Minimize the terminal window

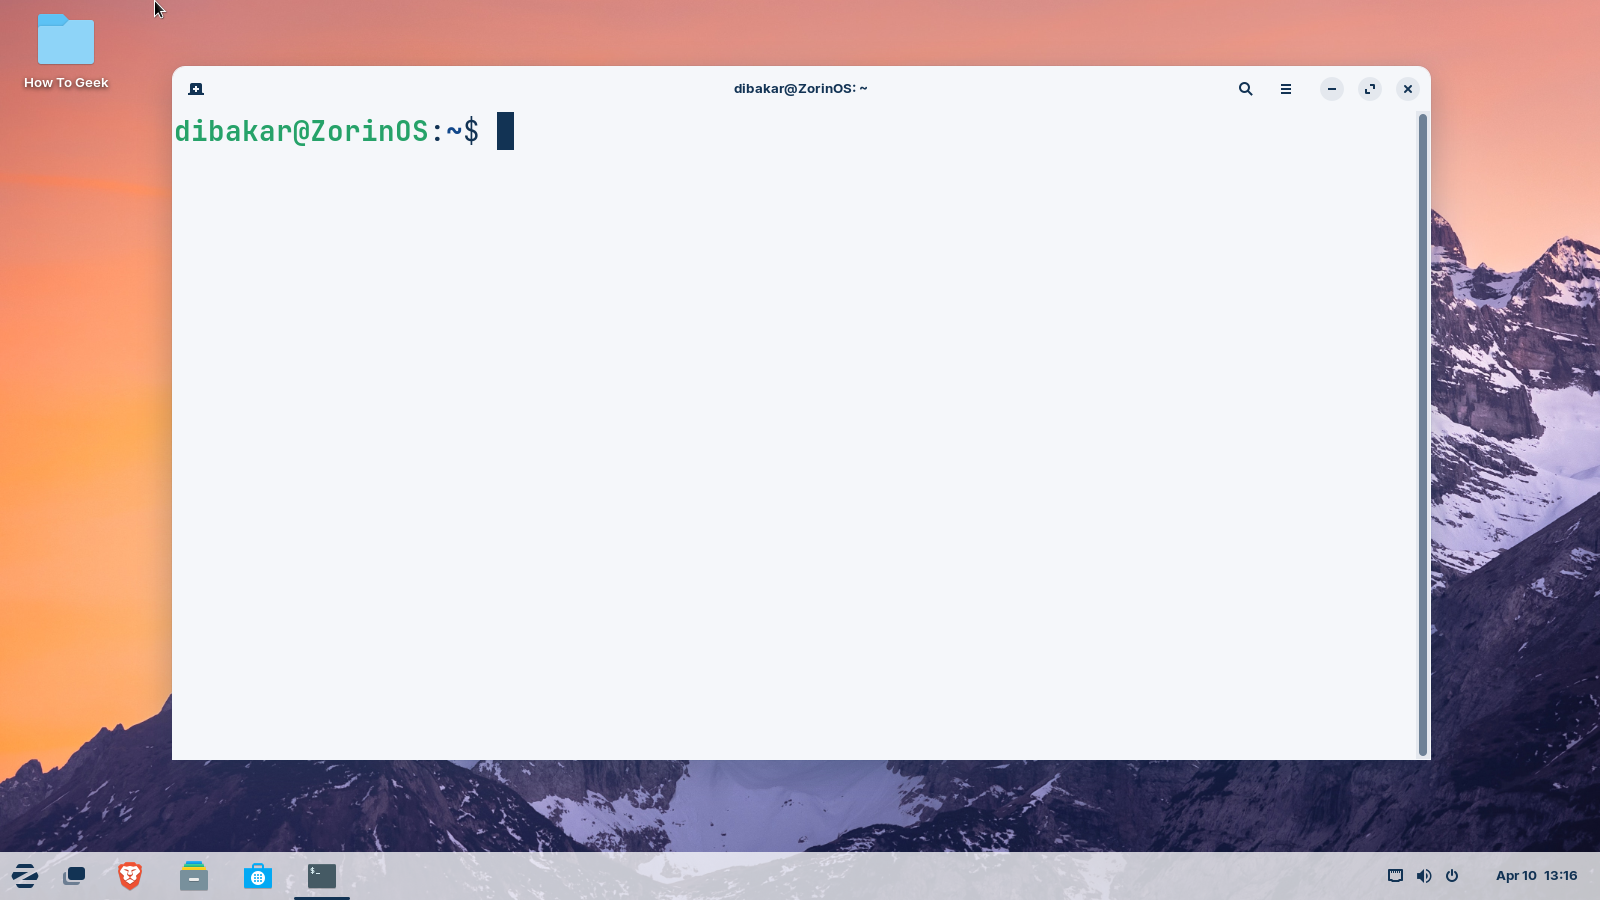(x=1332, y=89)
